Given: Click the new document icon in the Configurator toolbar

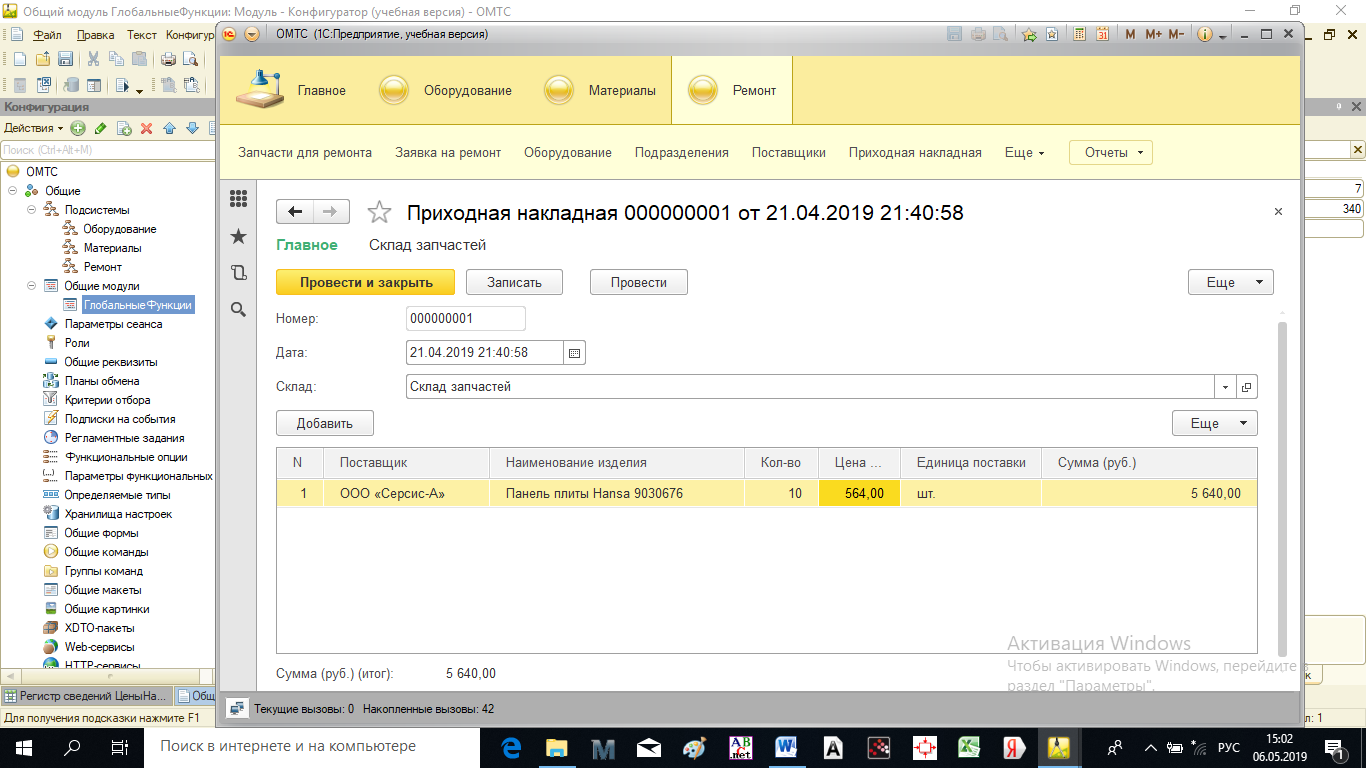Looking at the screenshot, I should (x=20, y=59).
